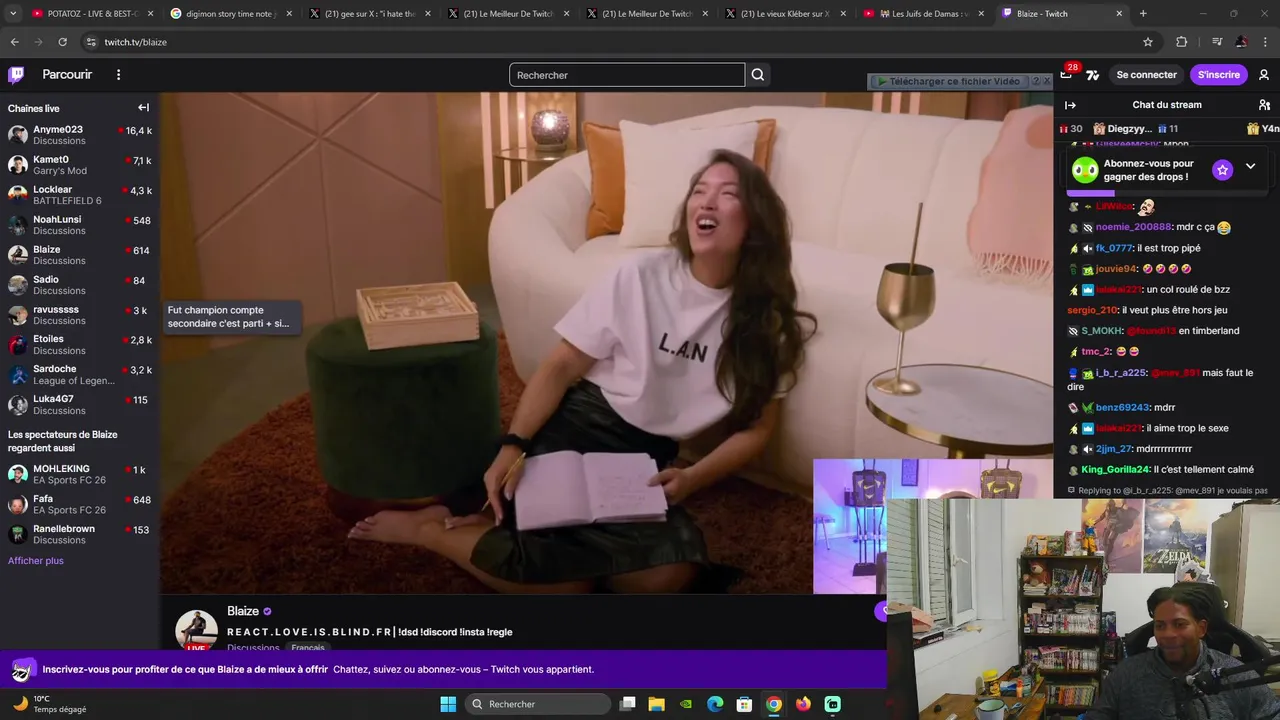Click username benz69243 in chat
This screenshot has width=1280, height=720.
point(1122,408)
